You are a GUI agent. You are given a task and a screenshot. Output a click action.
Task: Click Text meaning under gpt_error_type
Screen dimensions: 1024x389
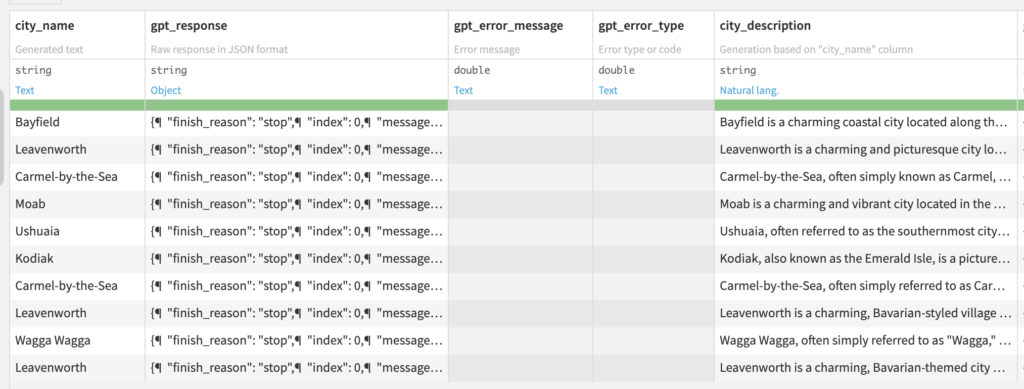[x=608, y=90]
